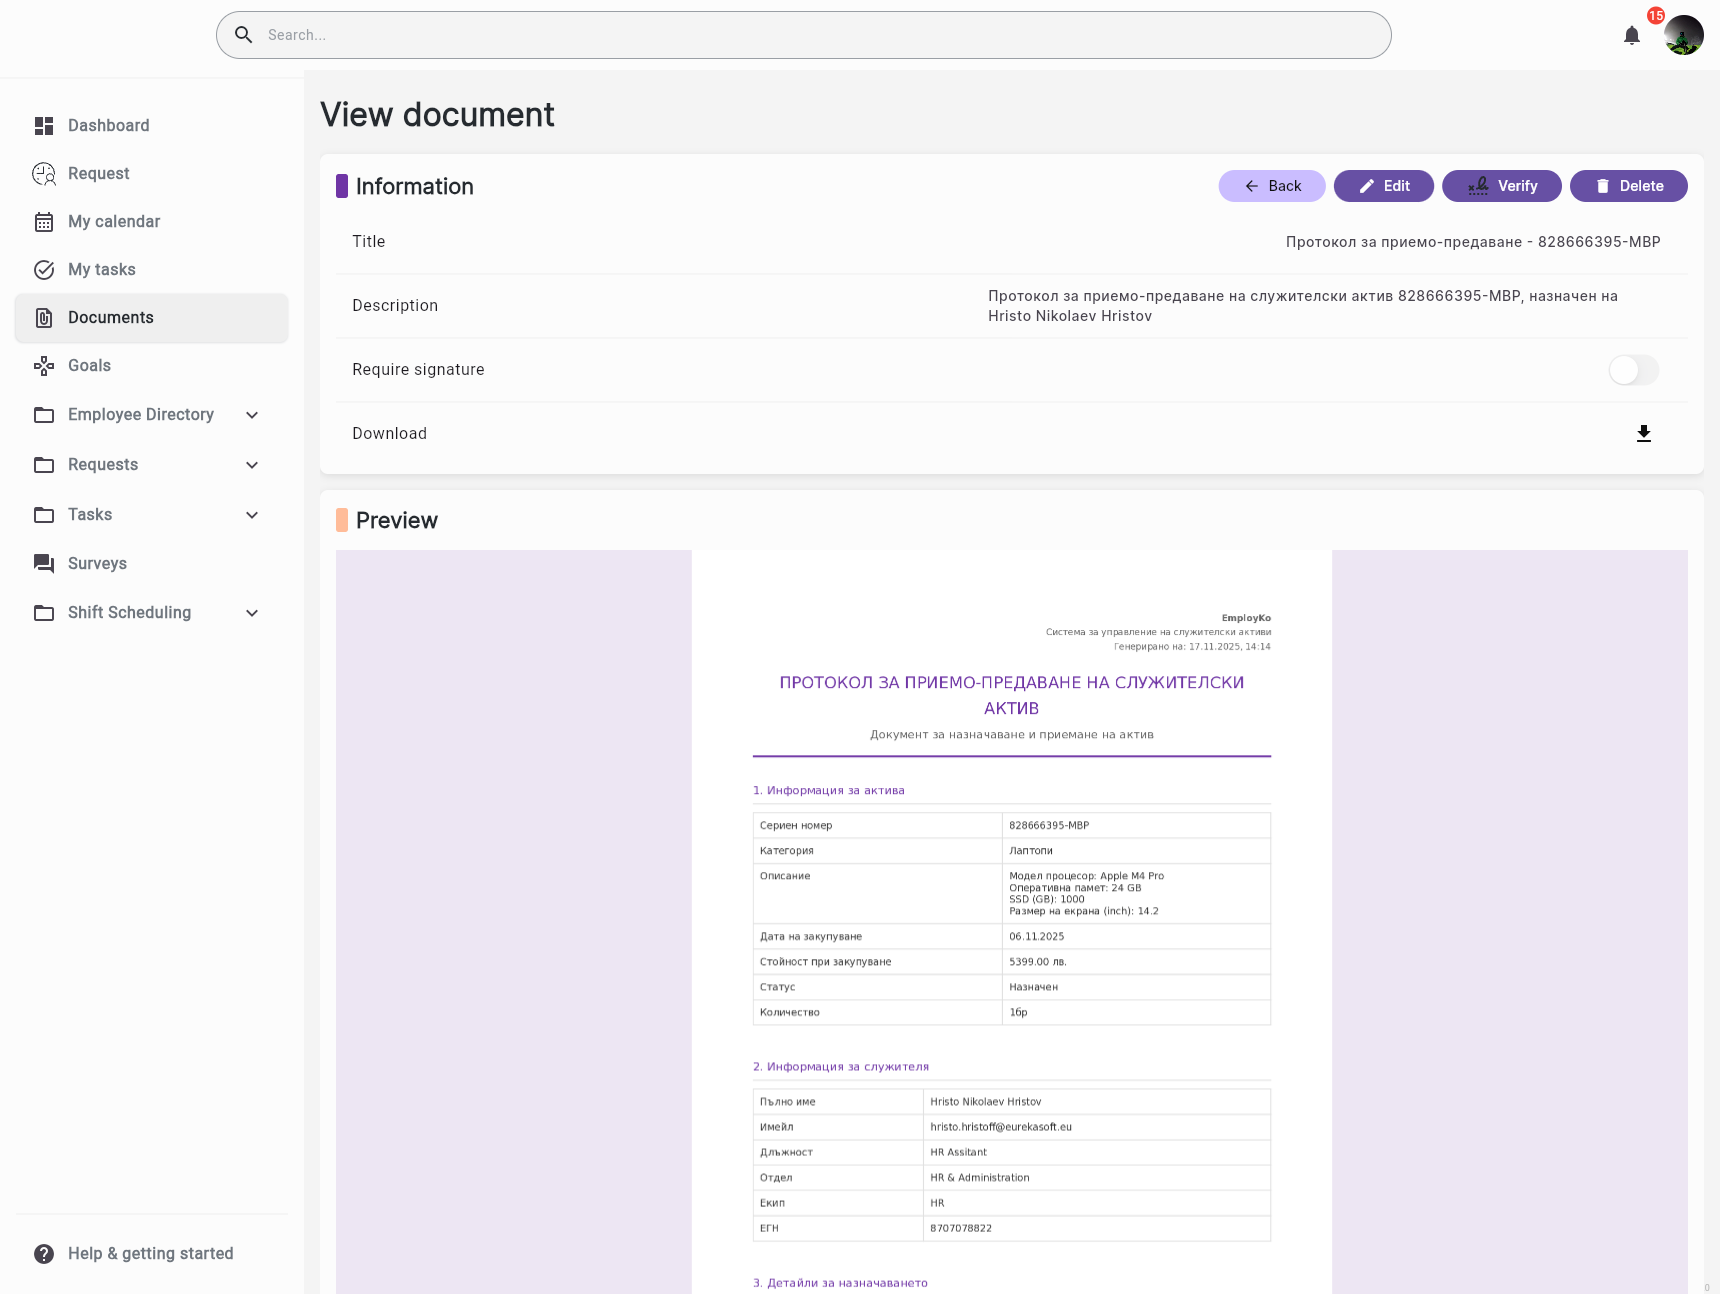Open the user profile avatar
This screenshot has width=1720, height=1294.
[1683, 36]
